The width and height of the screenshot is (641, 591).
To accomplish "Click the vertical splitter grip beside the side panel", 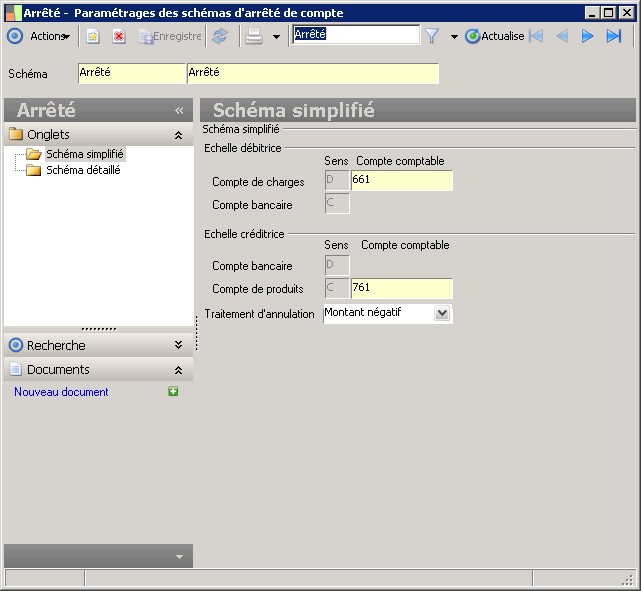I will [197, 333].
